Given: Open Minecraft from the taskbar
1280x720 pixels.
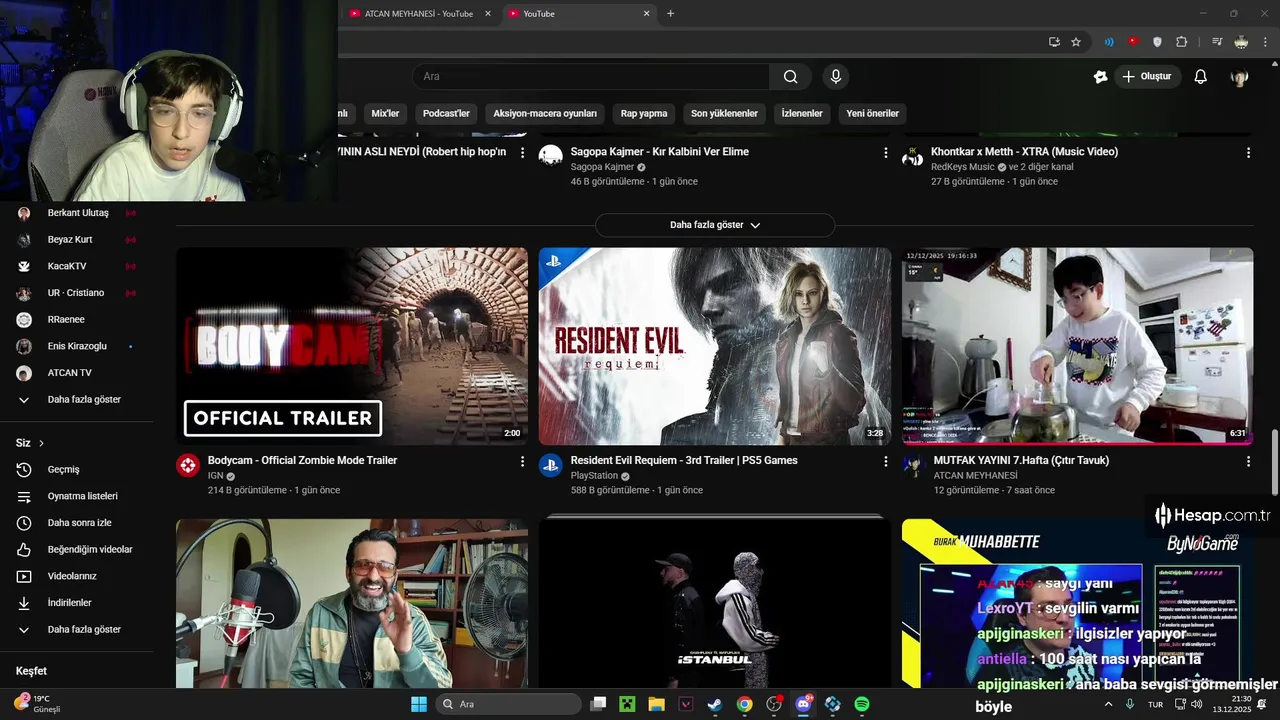Looking at the screenshot, I should pos(627,704).
